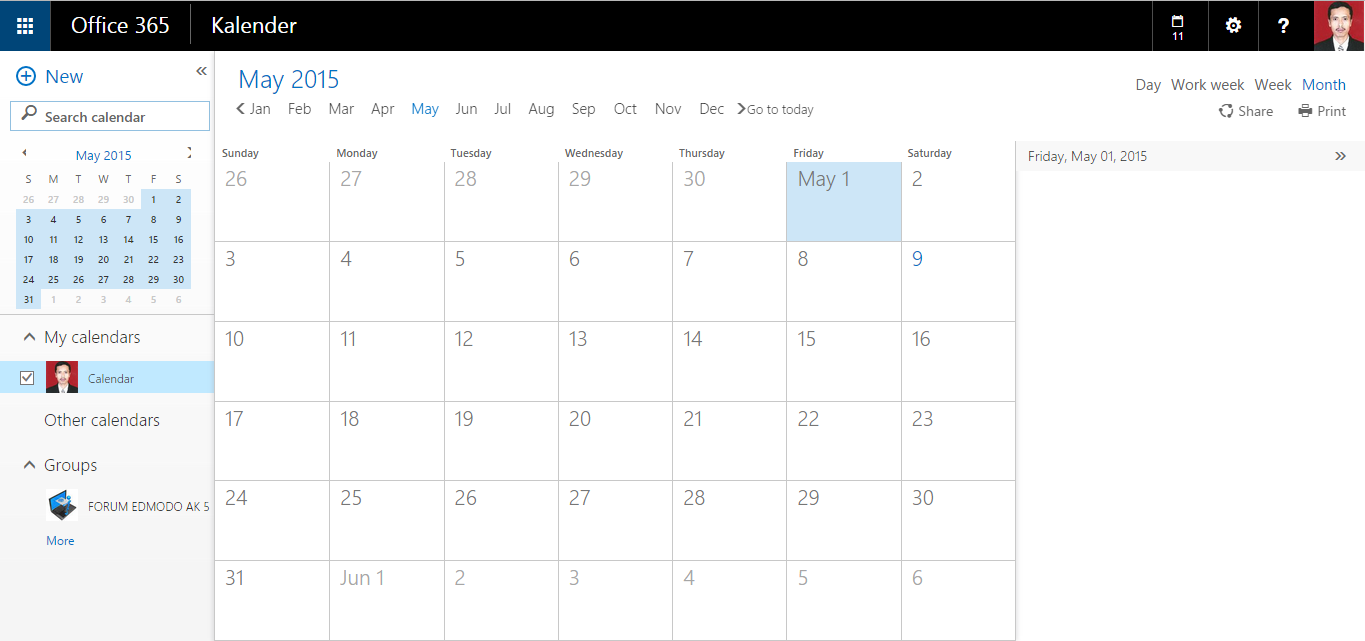The height and width of the screenshot is (641, 1365).
Task: Open Settings via the gear icon
Action: click(1232, 25)
